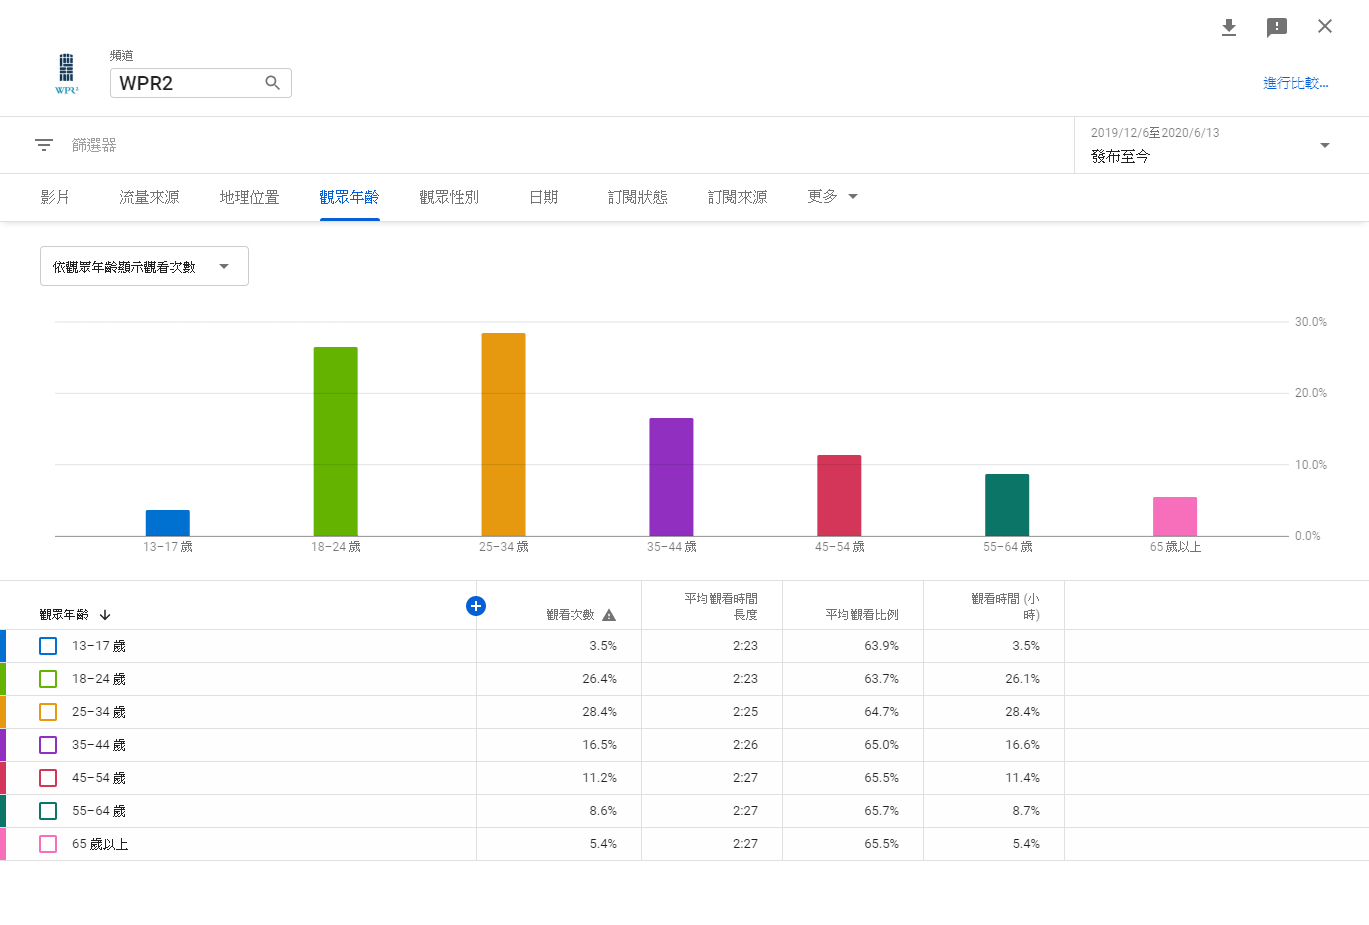
Task: Toggle the 13–17 歲 checkbox
Action: pos(48,646)
